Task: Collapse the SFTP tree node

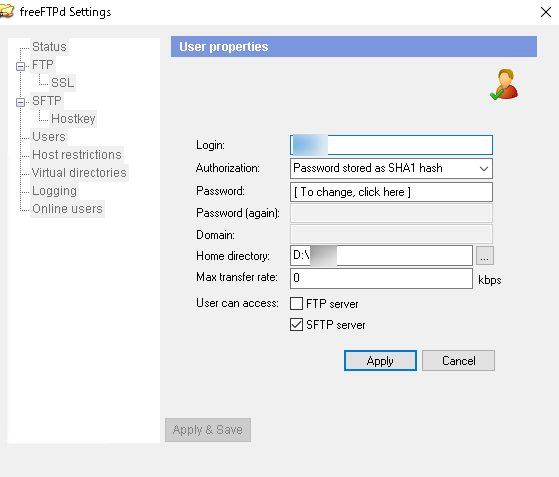Action: click(x=20, y=102)
